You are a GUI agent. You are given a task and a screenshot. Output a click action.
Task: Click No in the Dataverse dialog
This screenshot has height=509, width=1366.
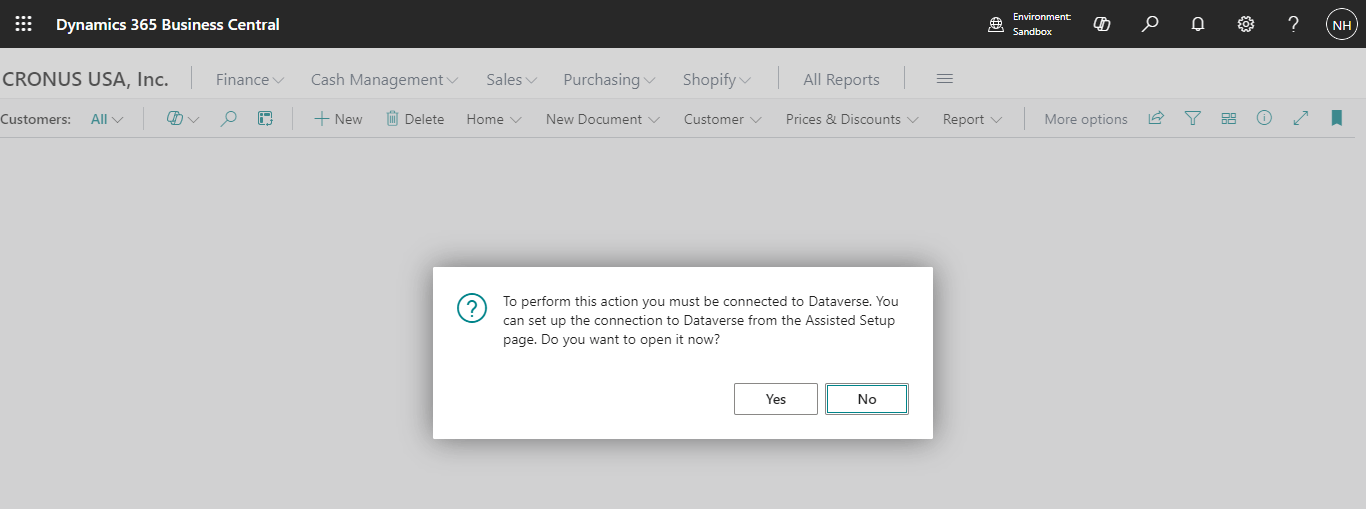point(867,399)
